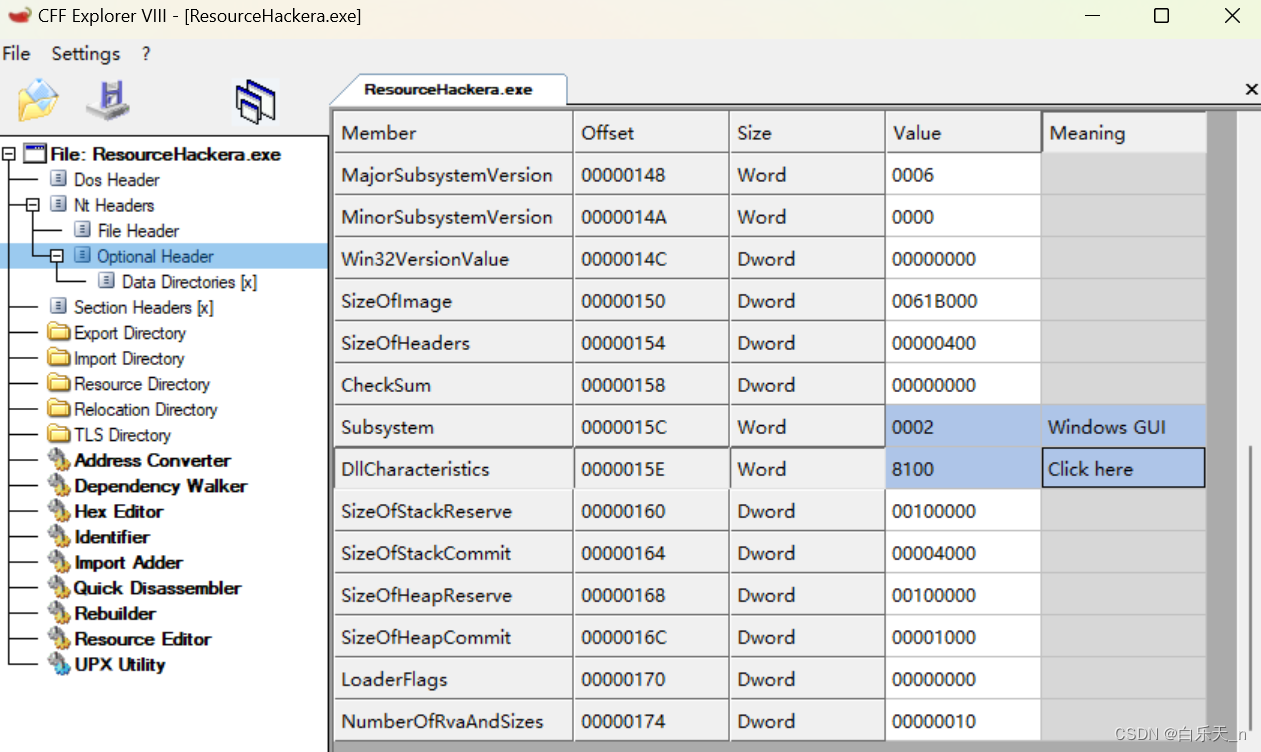Viewport: 1261px width, 752px height.
Task: Click the Offset column header
Action: pyautogui.click(x=651, y=132)
